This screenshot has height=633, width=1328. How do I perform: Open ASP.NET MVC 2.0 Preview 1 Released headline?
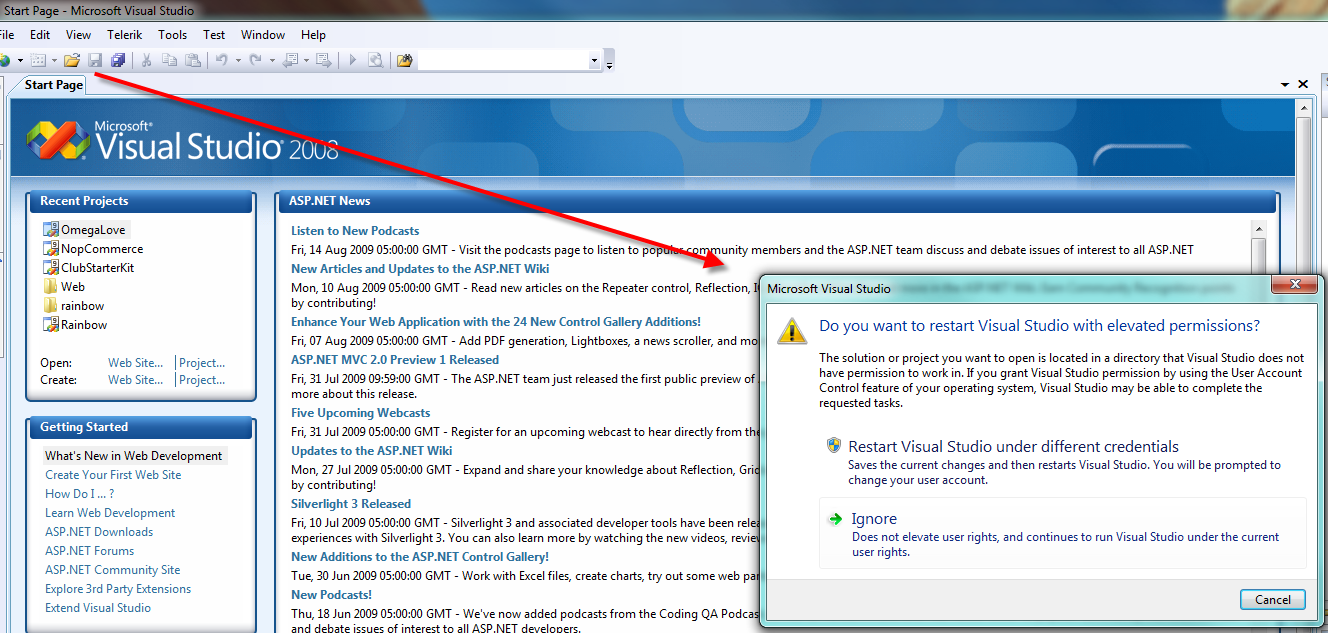click(395, 360)
